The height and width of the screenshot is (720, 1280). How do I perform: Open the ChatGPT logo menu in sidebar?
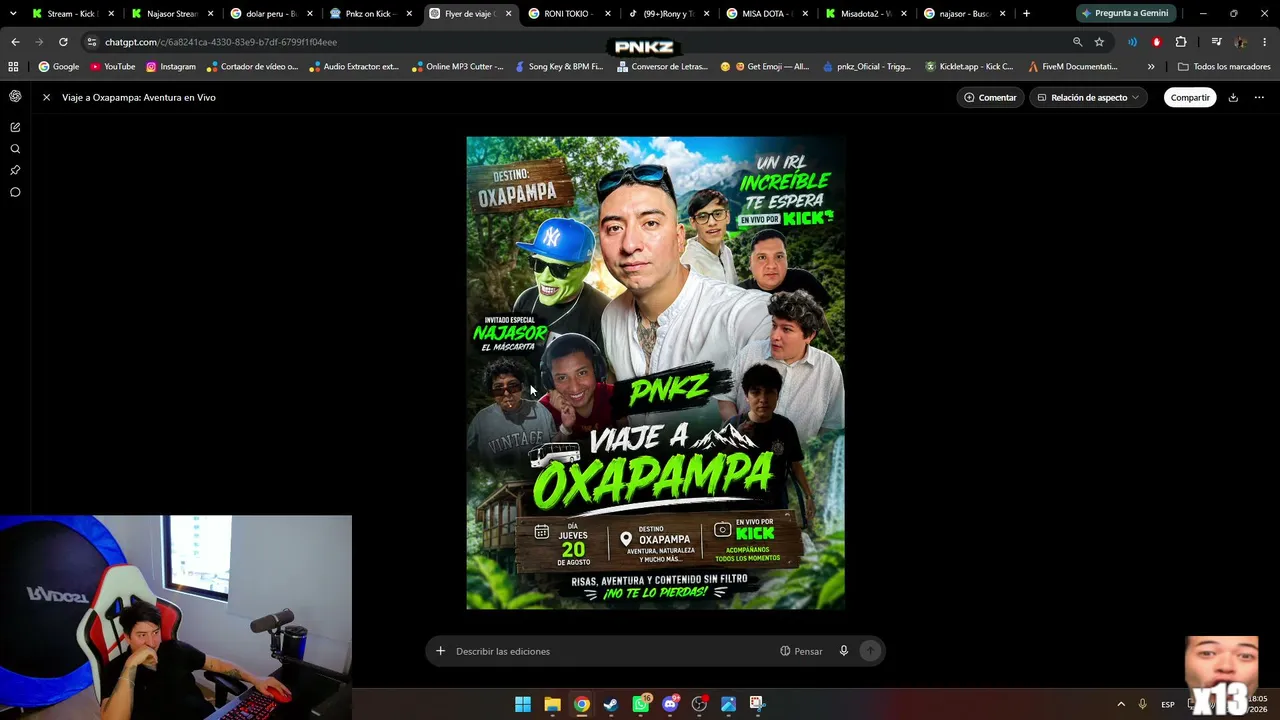pyautogui.click(x=15, y=96)
